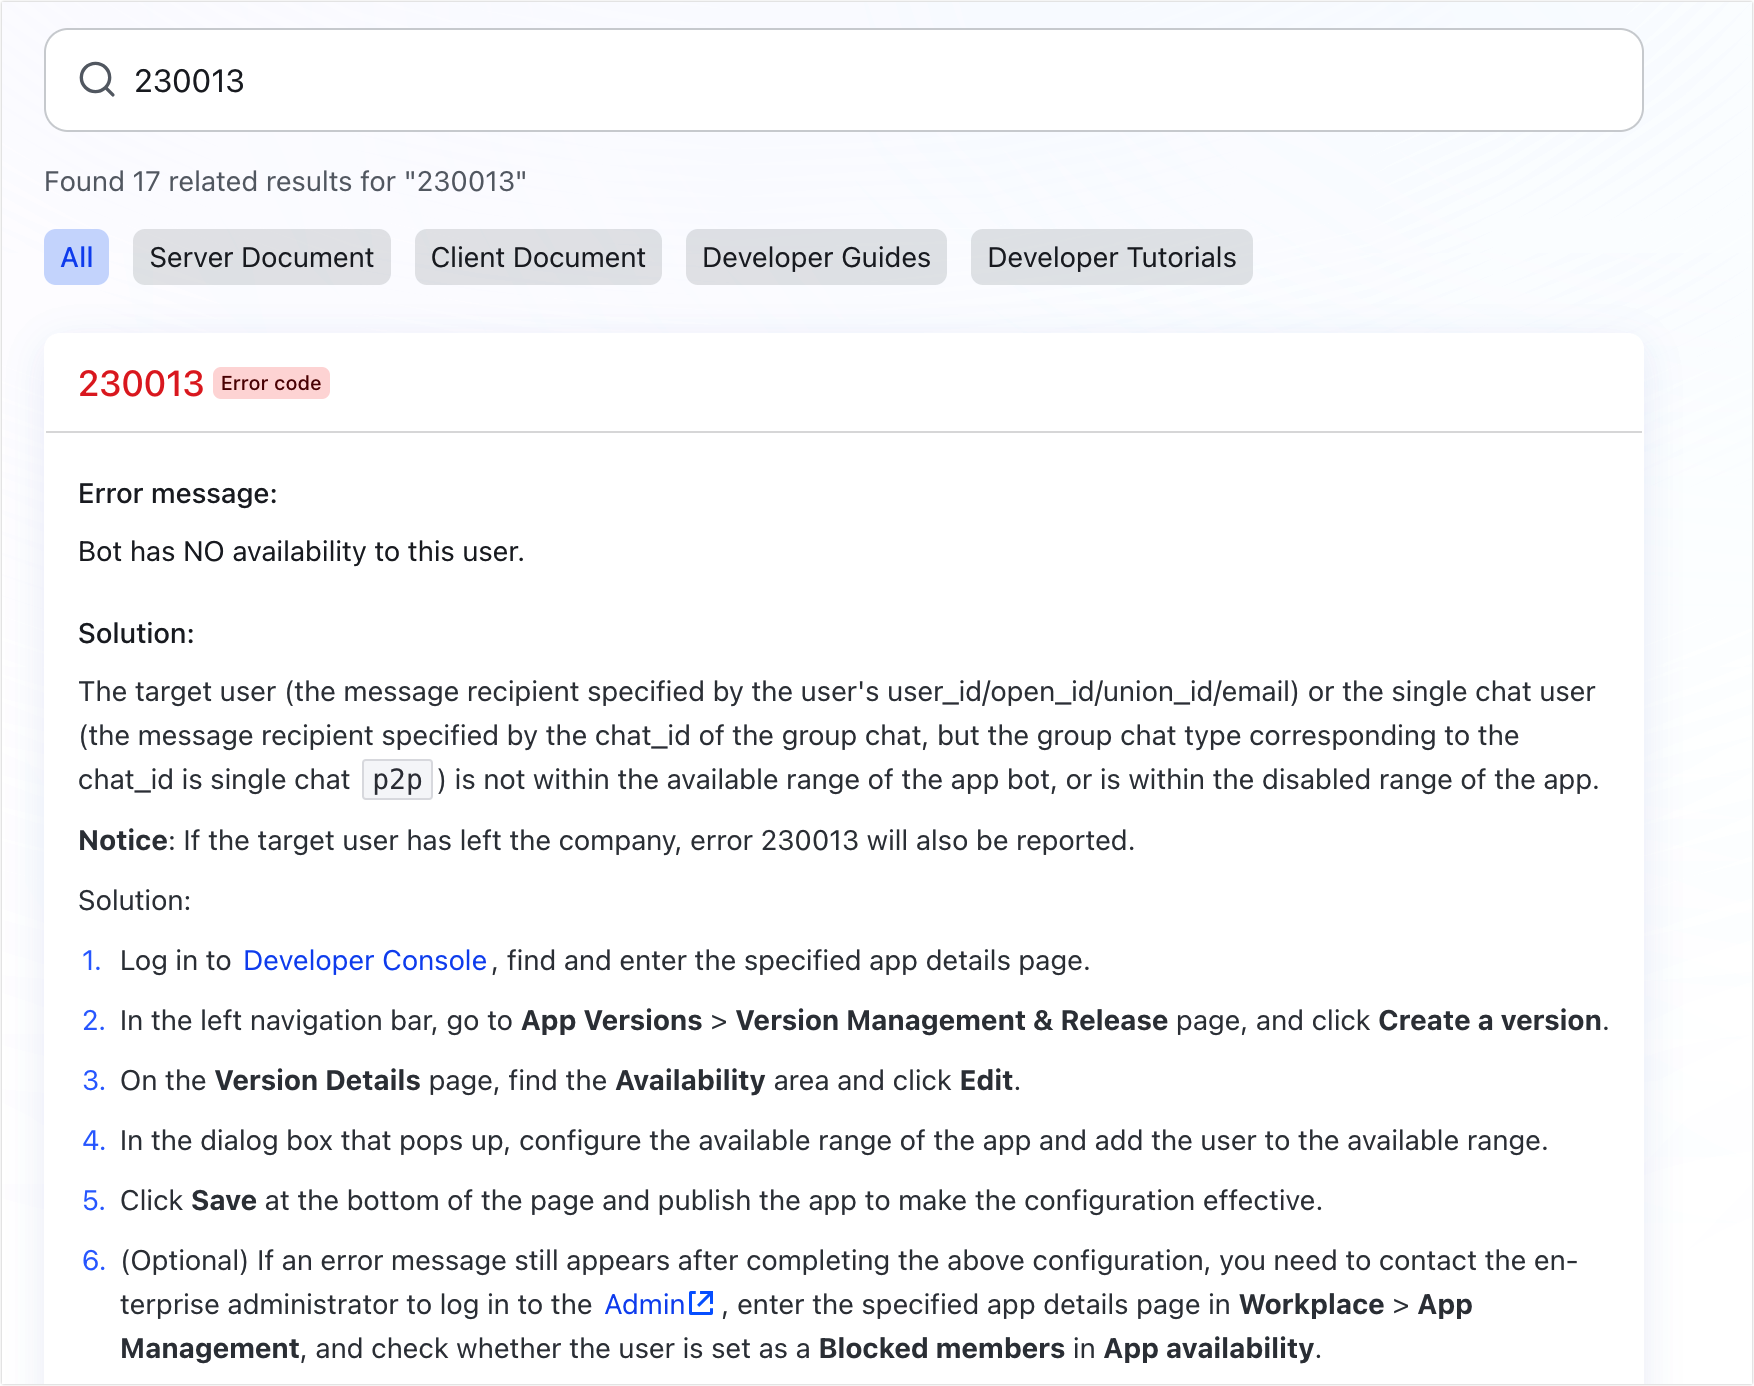
Task: Click the Notice paragraph about departed users
Action: point(607,840)
